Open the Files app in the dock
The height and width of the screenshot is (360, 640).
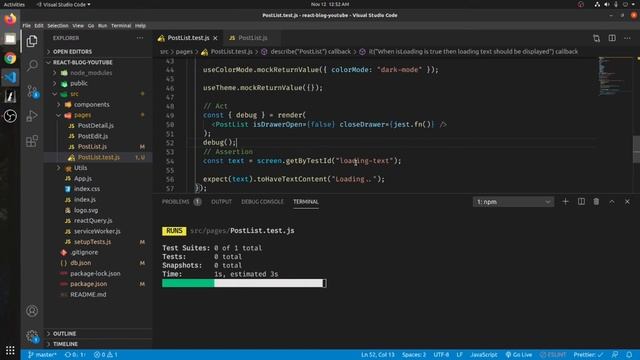click(10, 39)
